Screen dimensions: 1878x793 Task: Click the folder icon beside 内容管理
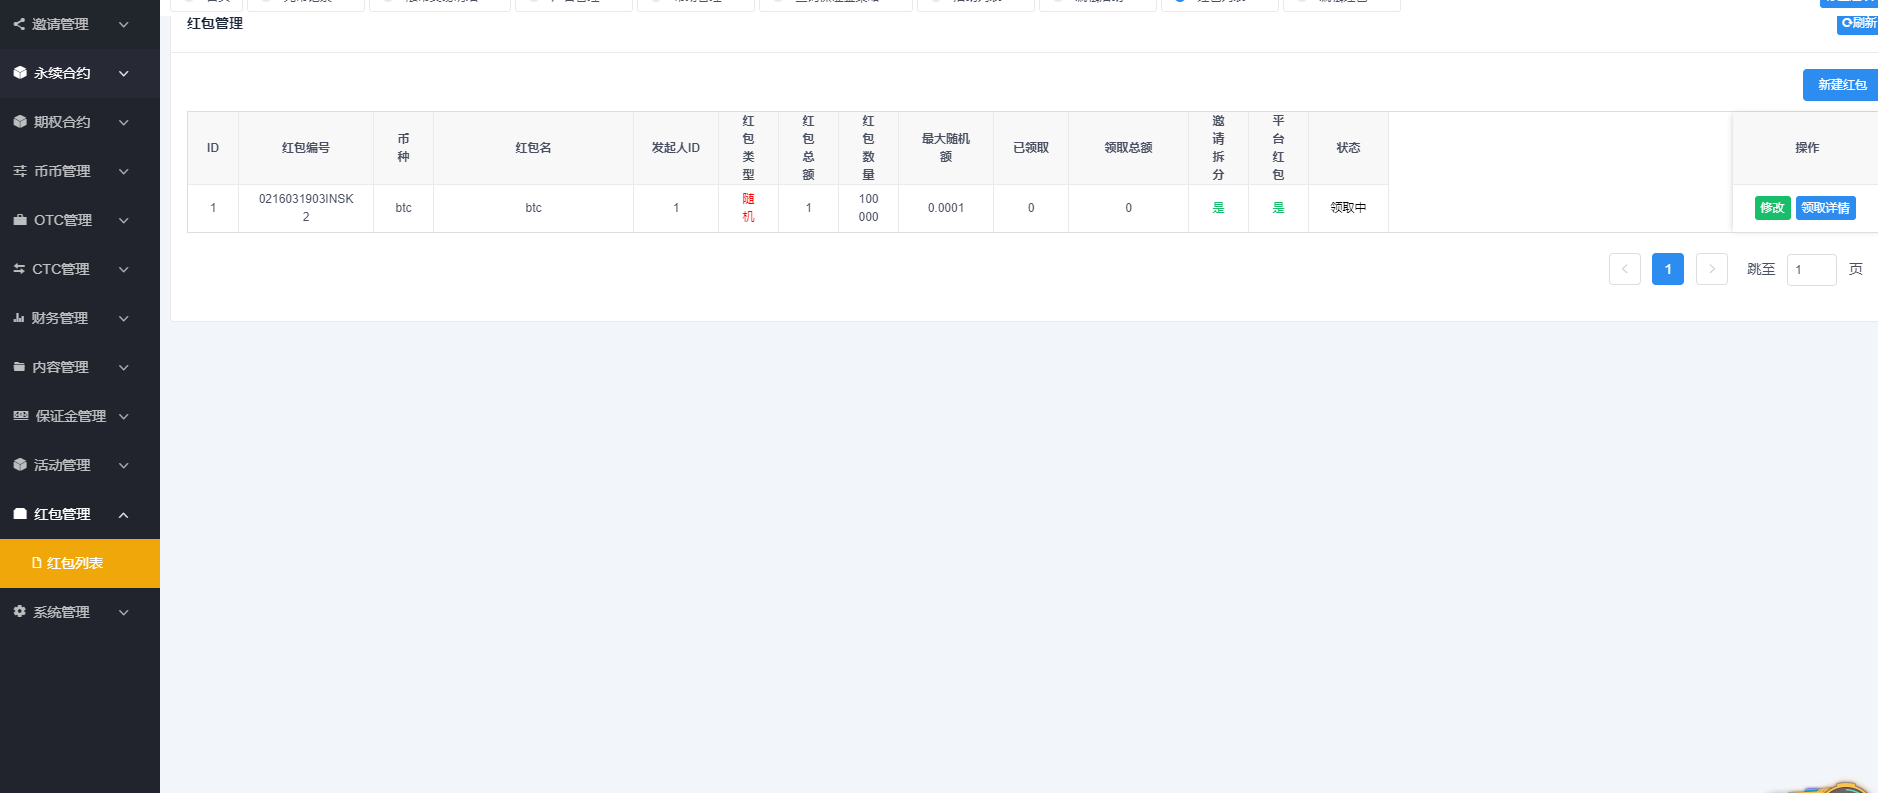coord(19,366)
